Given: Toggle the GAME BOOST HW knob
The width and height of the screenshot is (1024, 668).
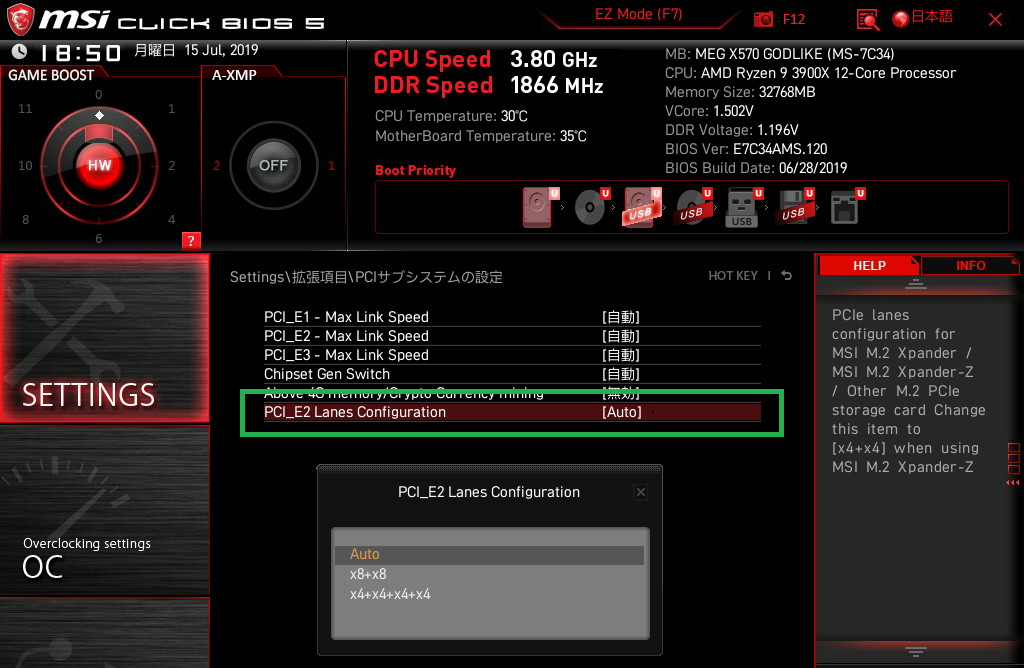Looking at the screenshot, I should point(99,165).
